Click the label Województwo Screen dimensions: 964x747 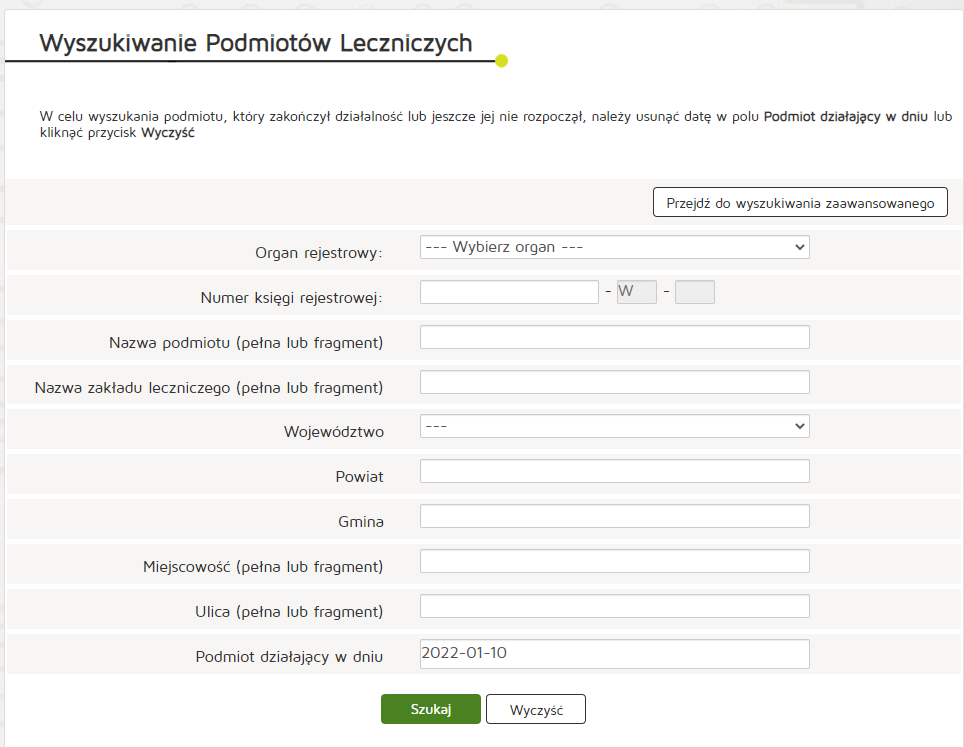[x=334, y=432]
